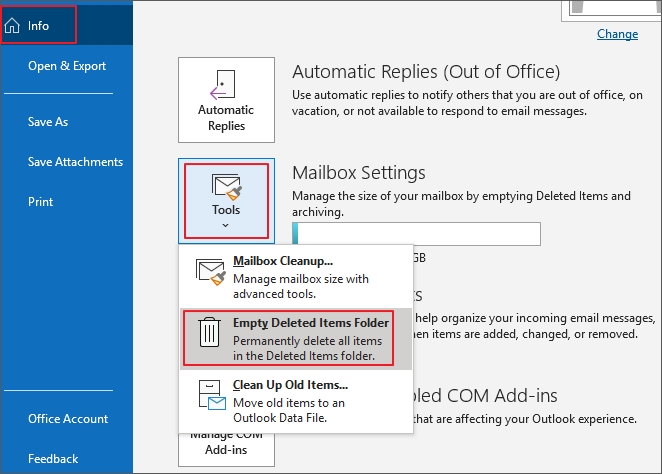The height and width of the screenshot is (474, 662).
Task: Click 'help organize your incoming email messages' text
Action: 535,318
